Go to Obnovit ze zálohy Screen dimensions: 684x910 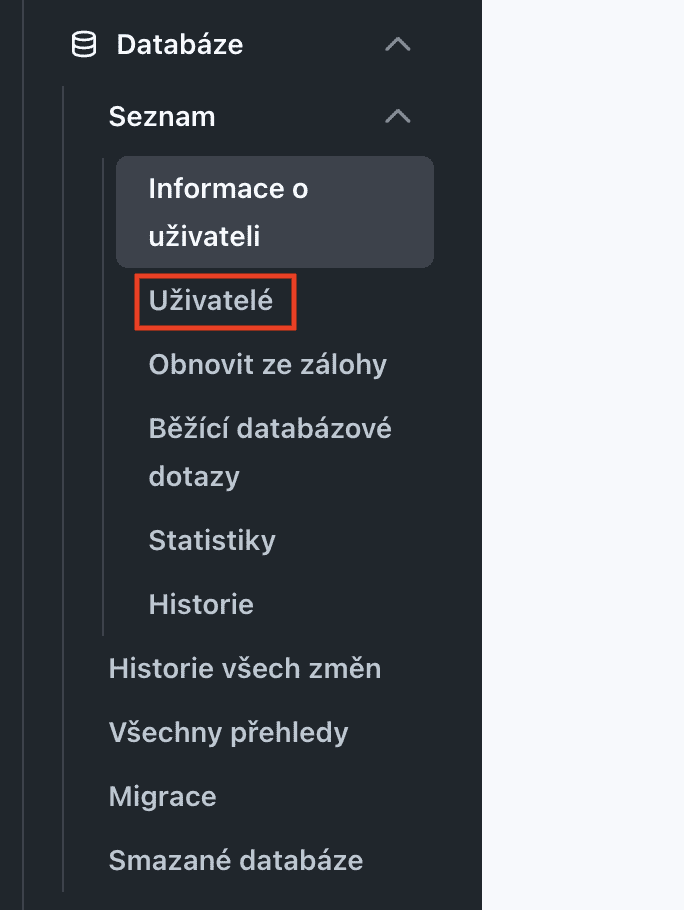(x=267, y=364)
